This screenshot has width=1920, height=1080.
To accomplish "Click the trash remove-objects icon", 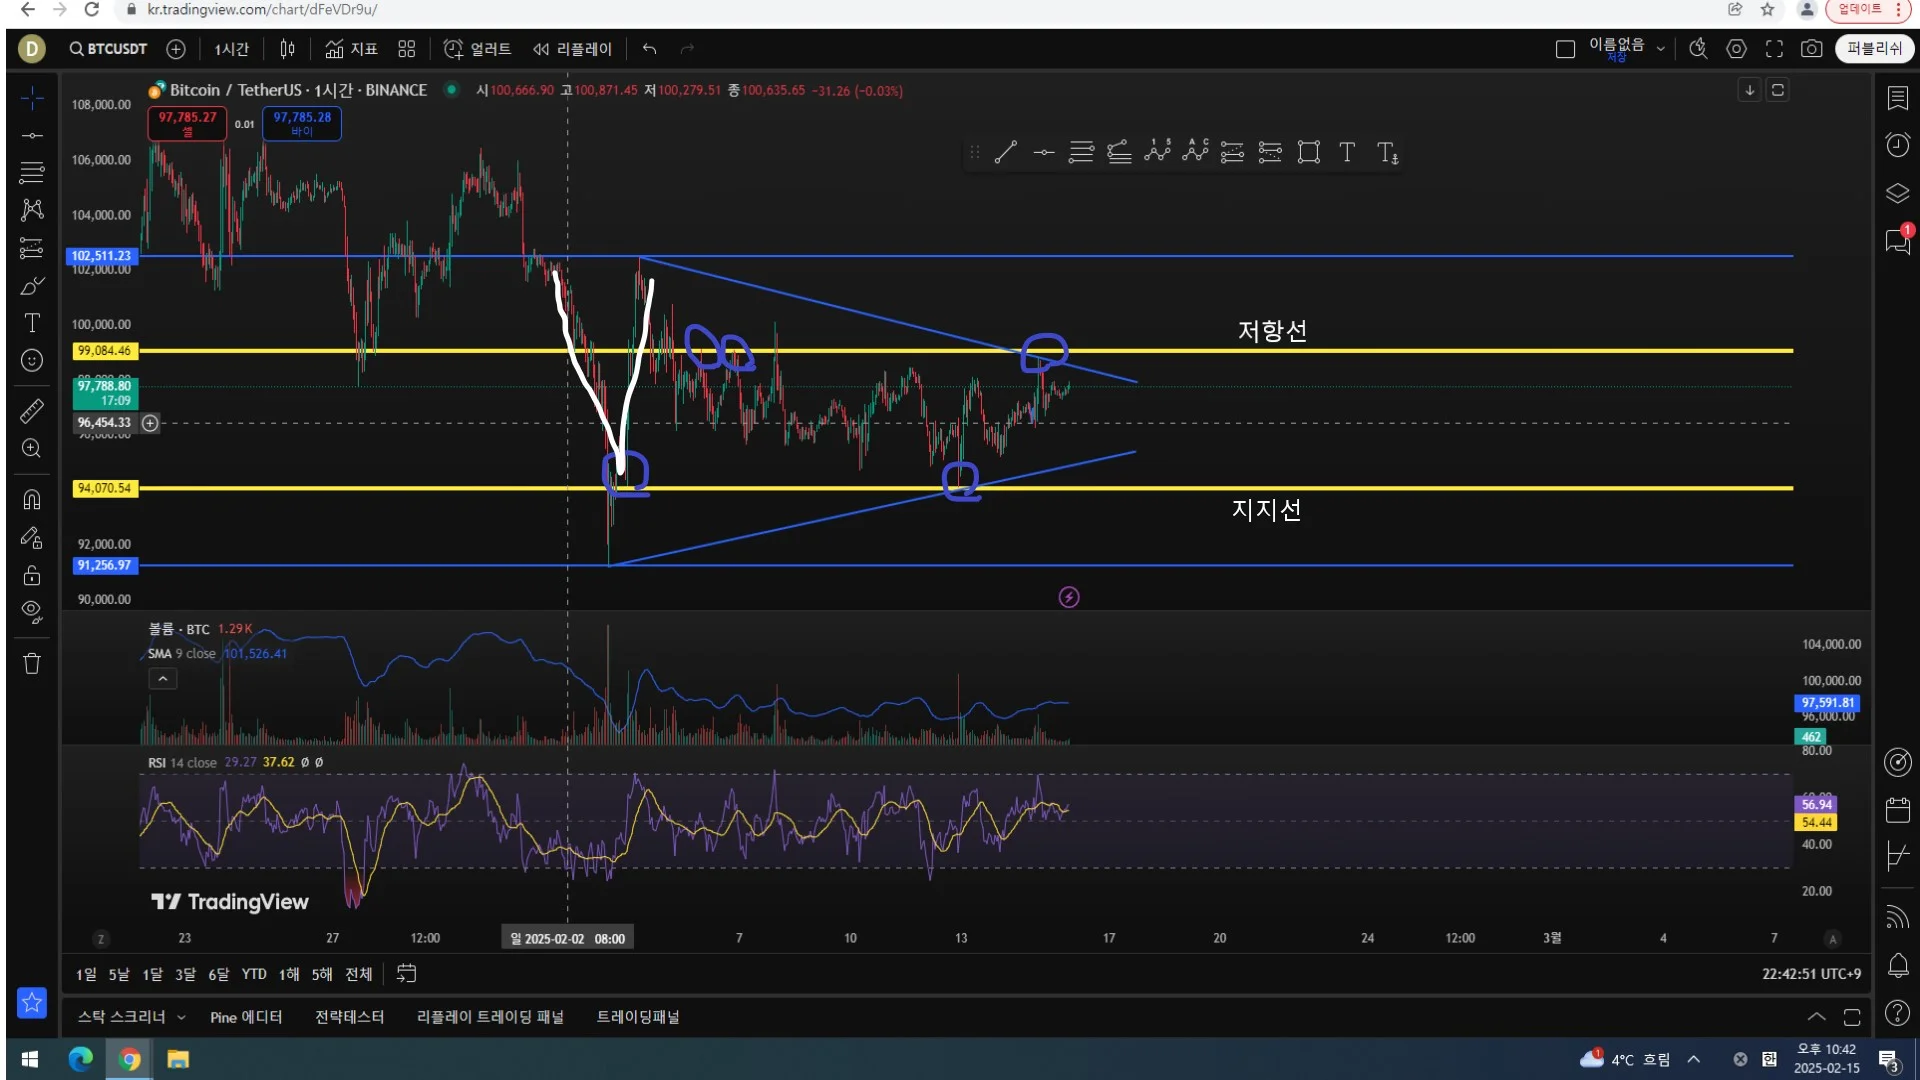I will click(x=32, y=664).
